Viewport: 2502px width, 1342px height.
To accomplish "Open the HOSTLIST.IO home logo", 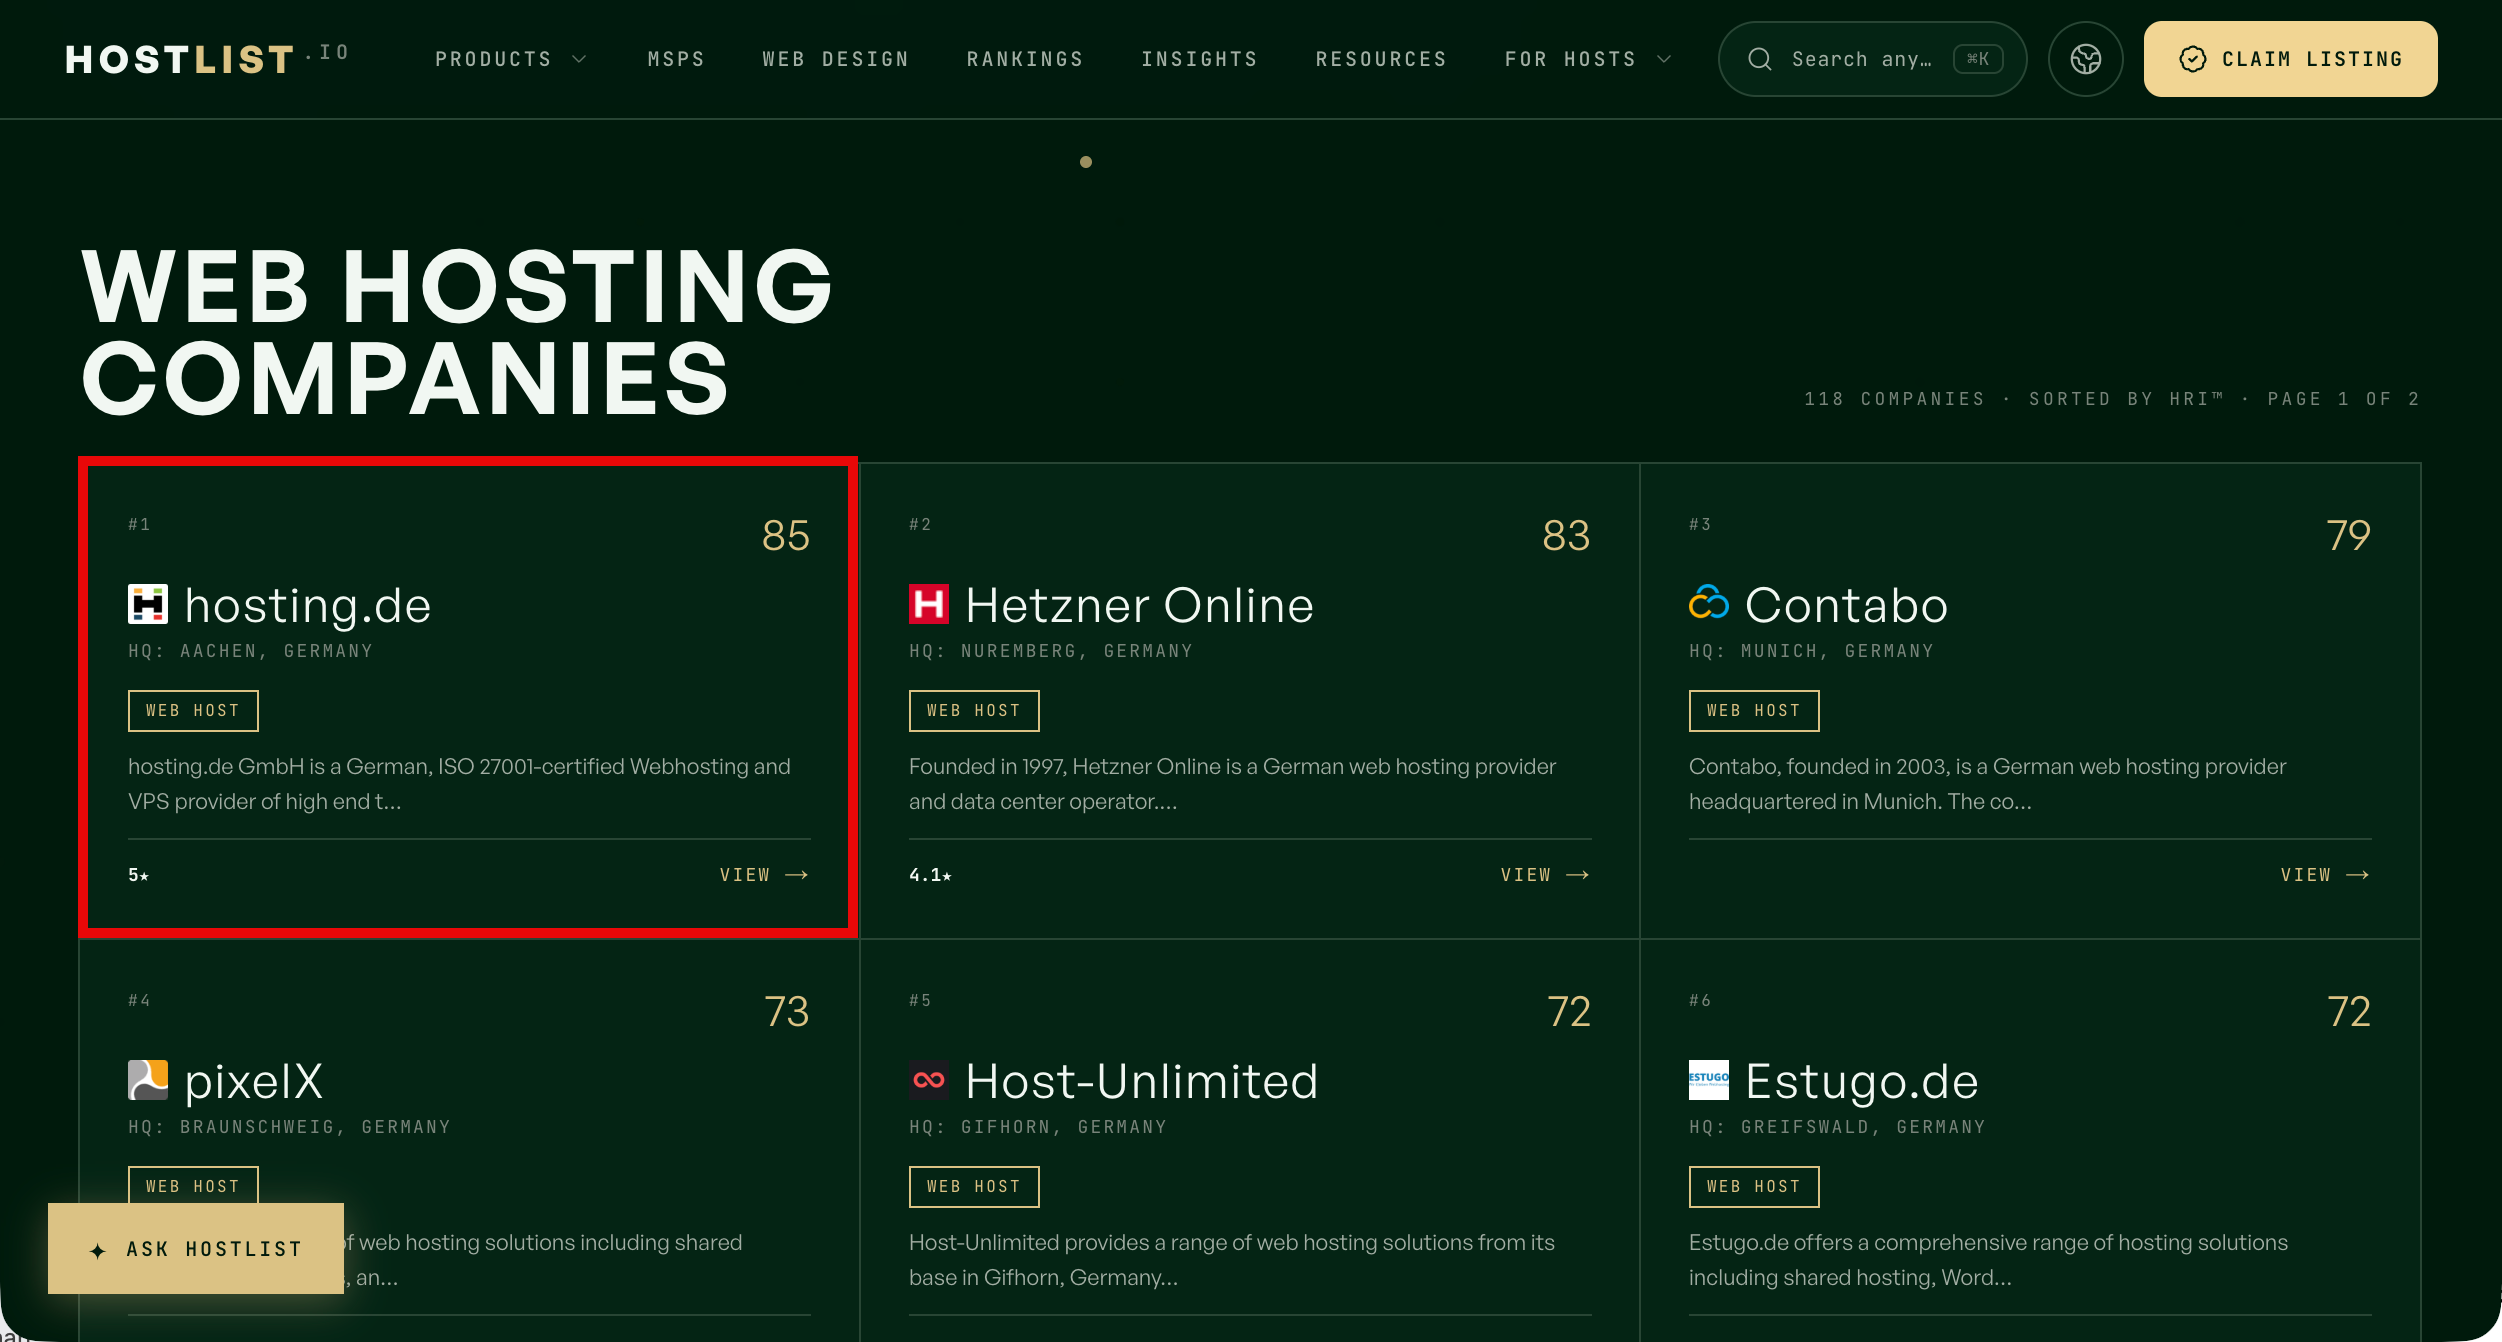I will 207,59.
